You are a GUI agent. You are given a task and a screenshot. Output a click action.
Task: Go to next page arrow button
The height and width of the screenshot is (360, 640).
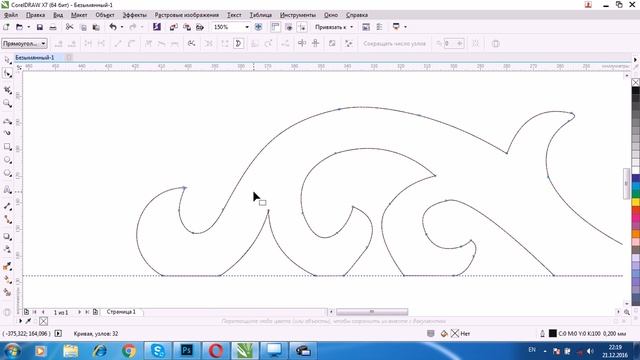point(79,312)
